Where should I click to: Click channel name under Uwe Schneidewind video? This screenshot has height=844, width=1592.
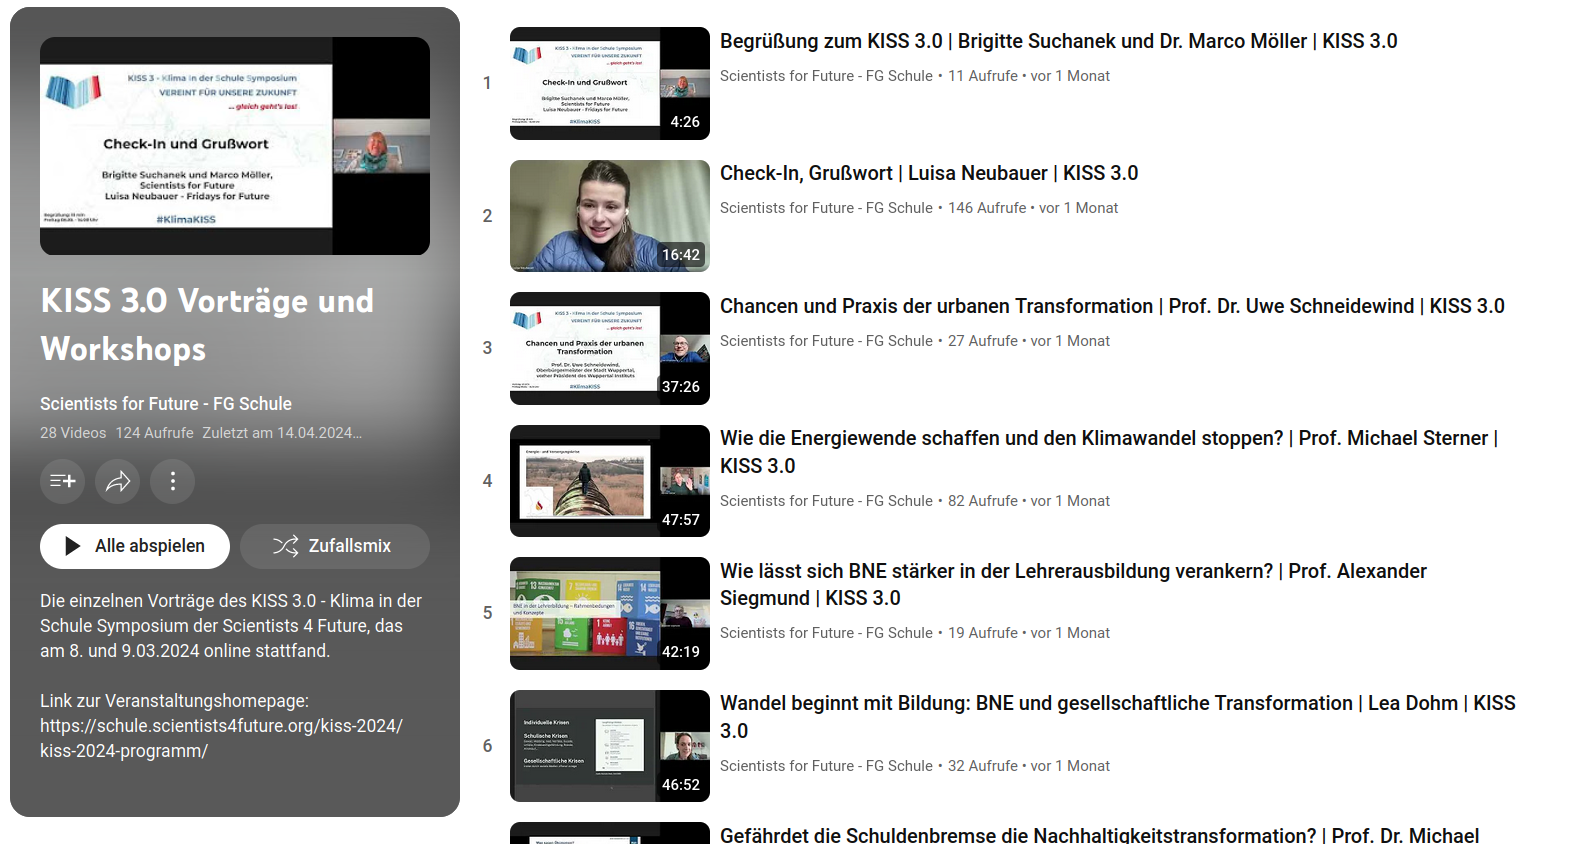pos(826,341)
